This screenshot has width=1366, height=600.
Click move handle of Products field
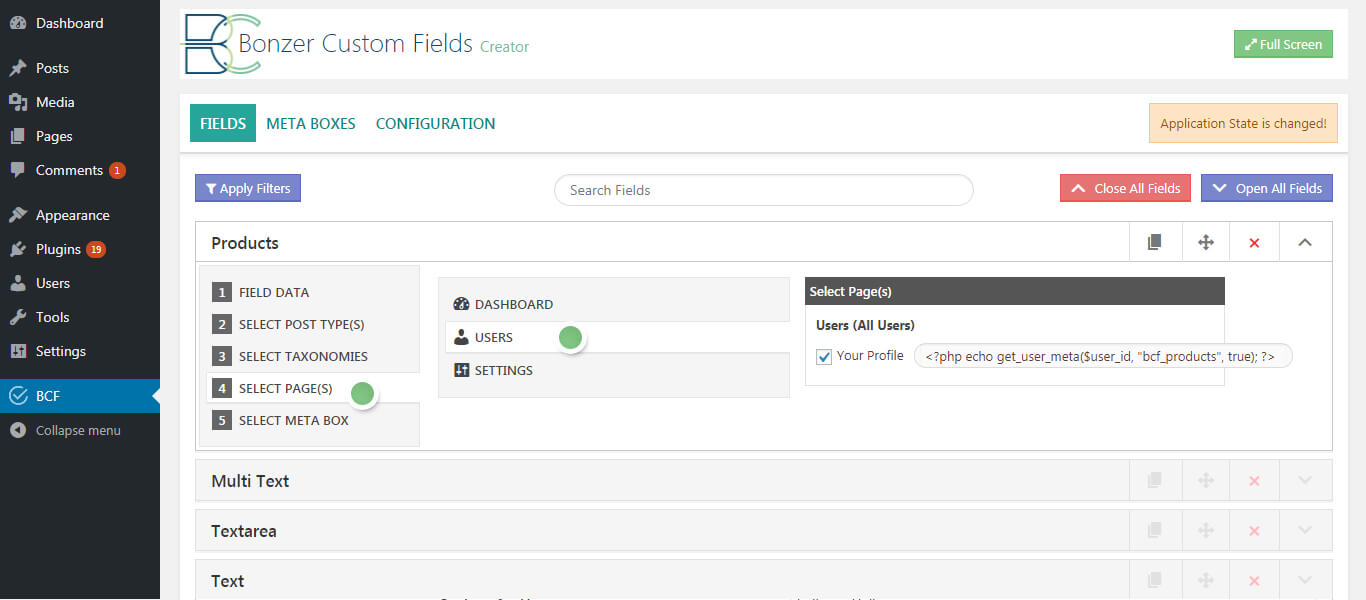pos(1205,242)
